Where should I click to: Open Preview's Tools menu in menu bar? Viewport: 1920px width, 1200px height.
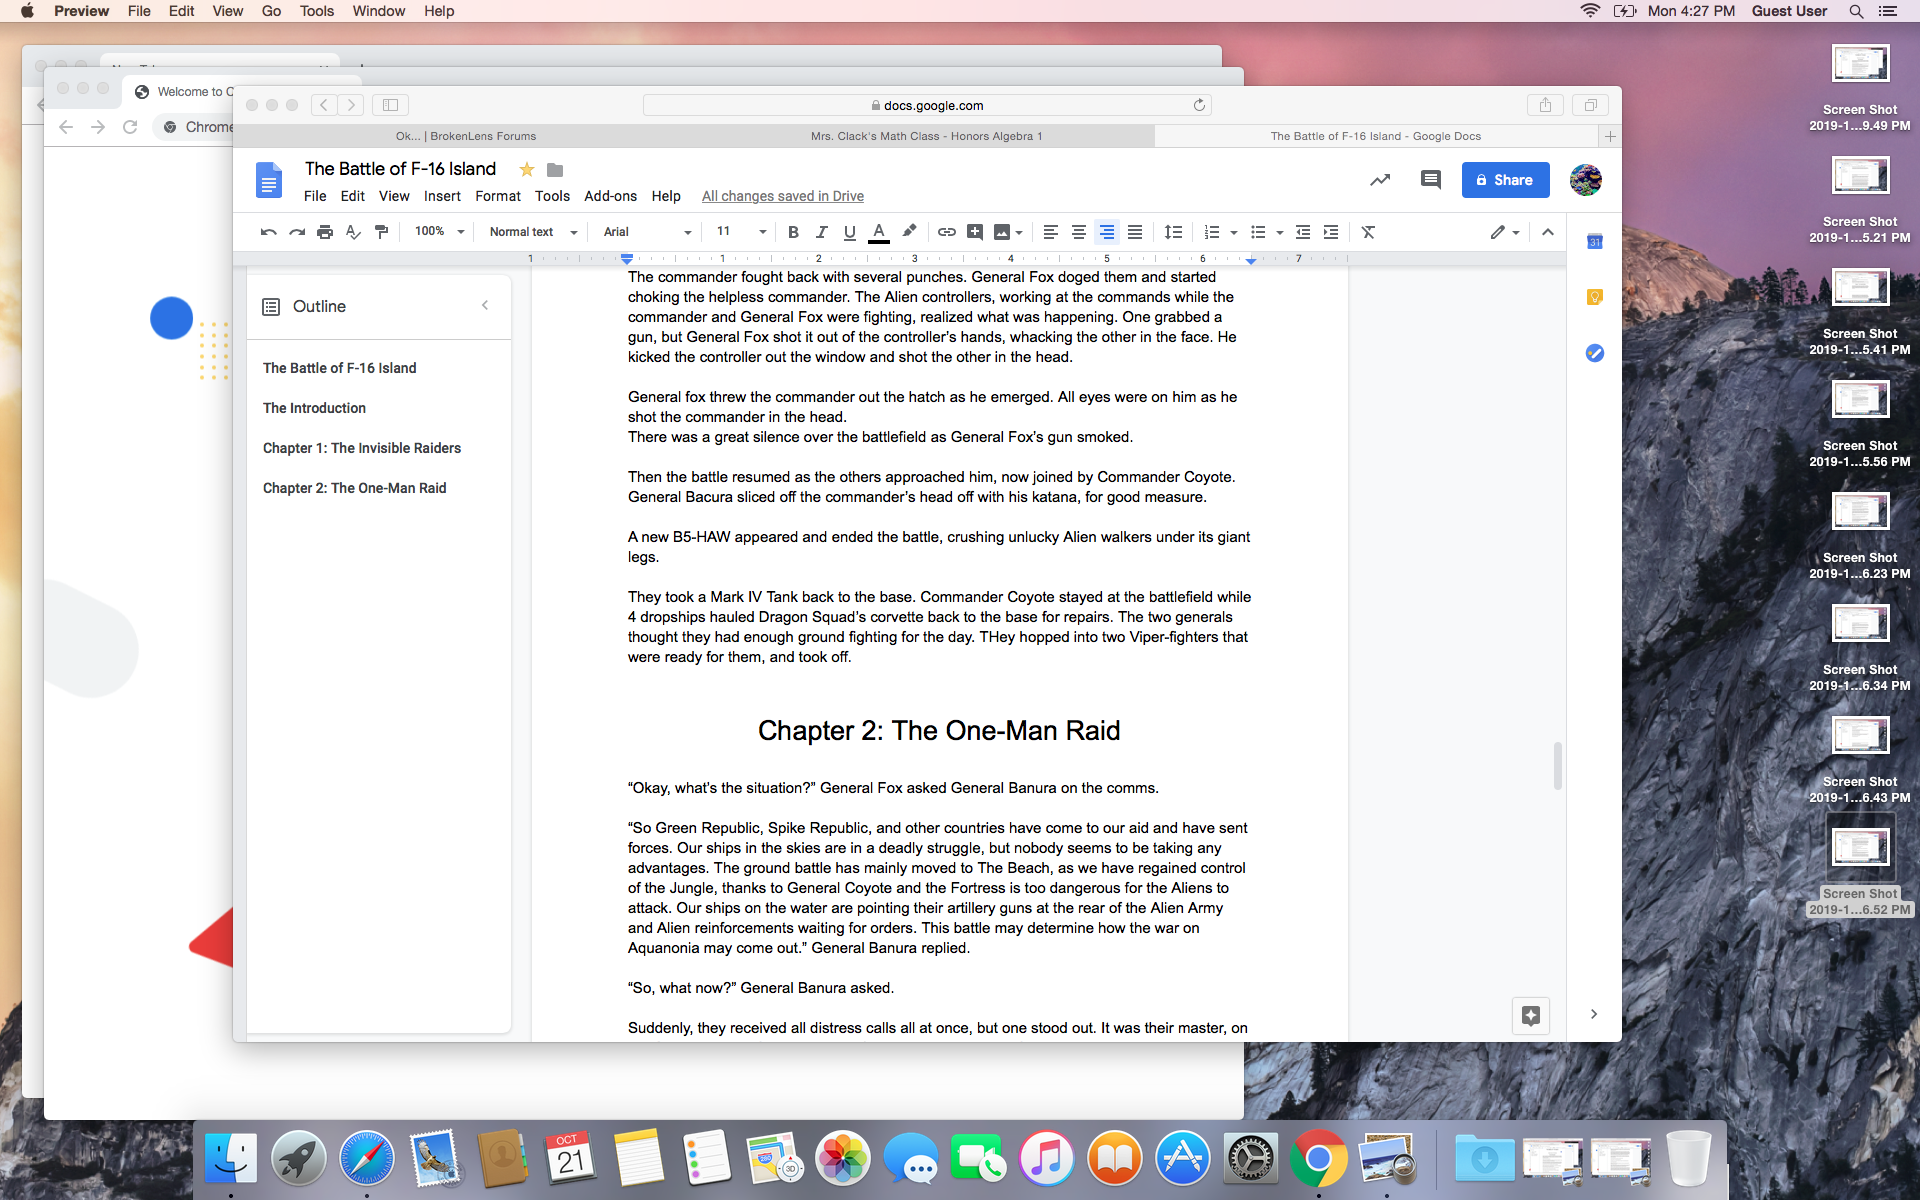[317, 11]
